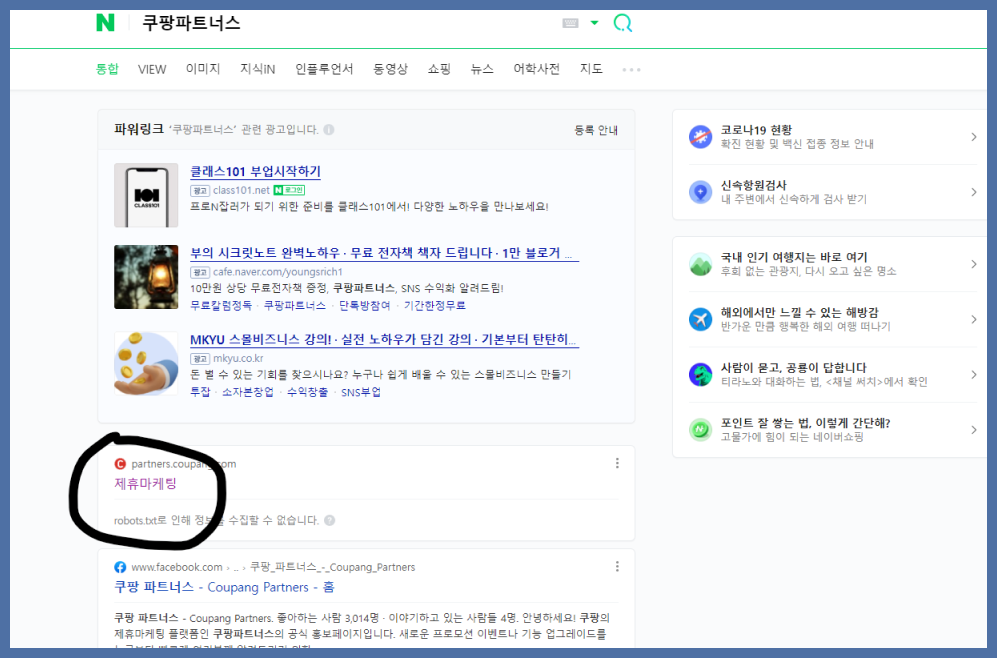Expand the 신속항원검사 chevron
The width and height of the screenshot is (997, 658).
(x=973, y=192)
